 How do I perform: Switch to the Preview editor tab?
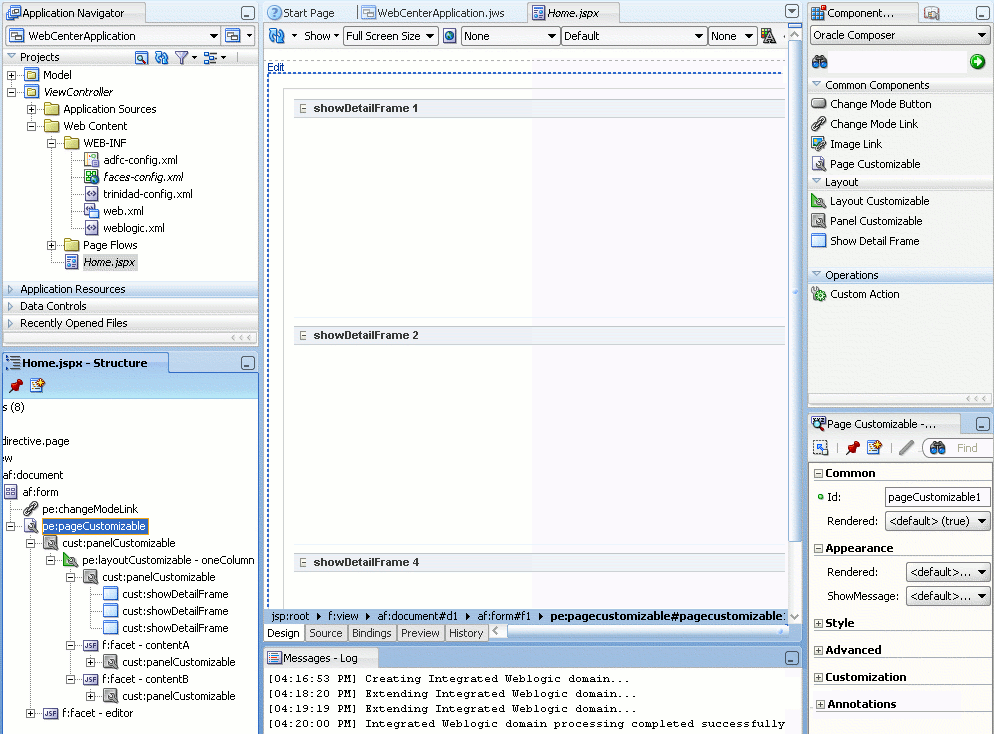[420, 633]
